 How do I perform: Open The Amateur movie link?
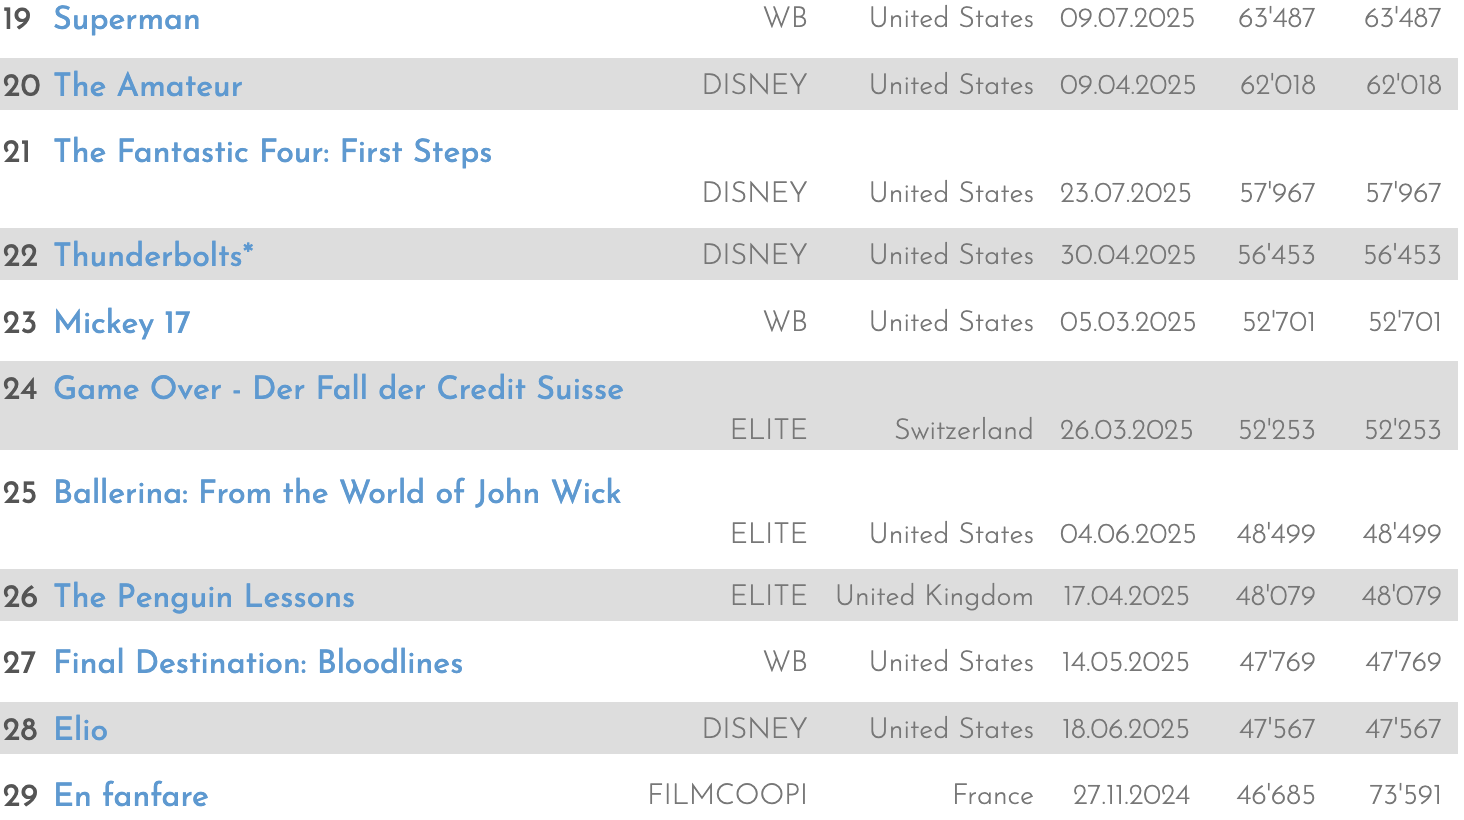click(148, 85)
